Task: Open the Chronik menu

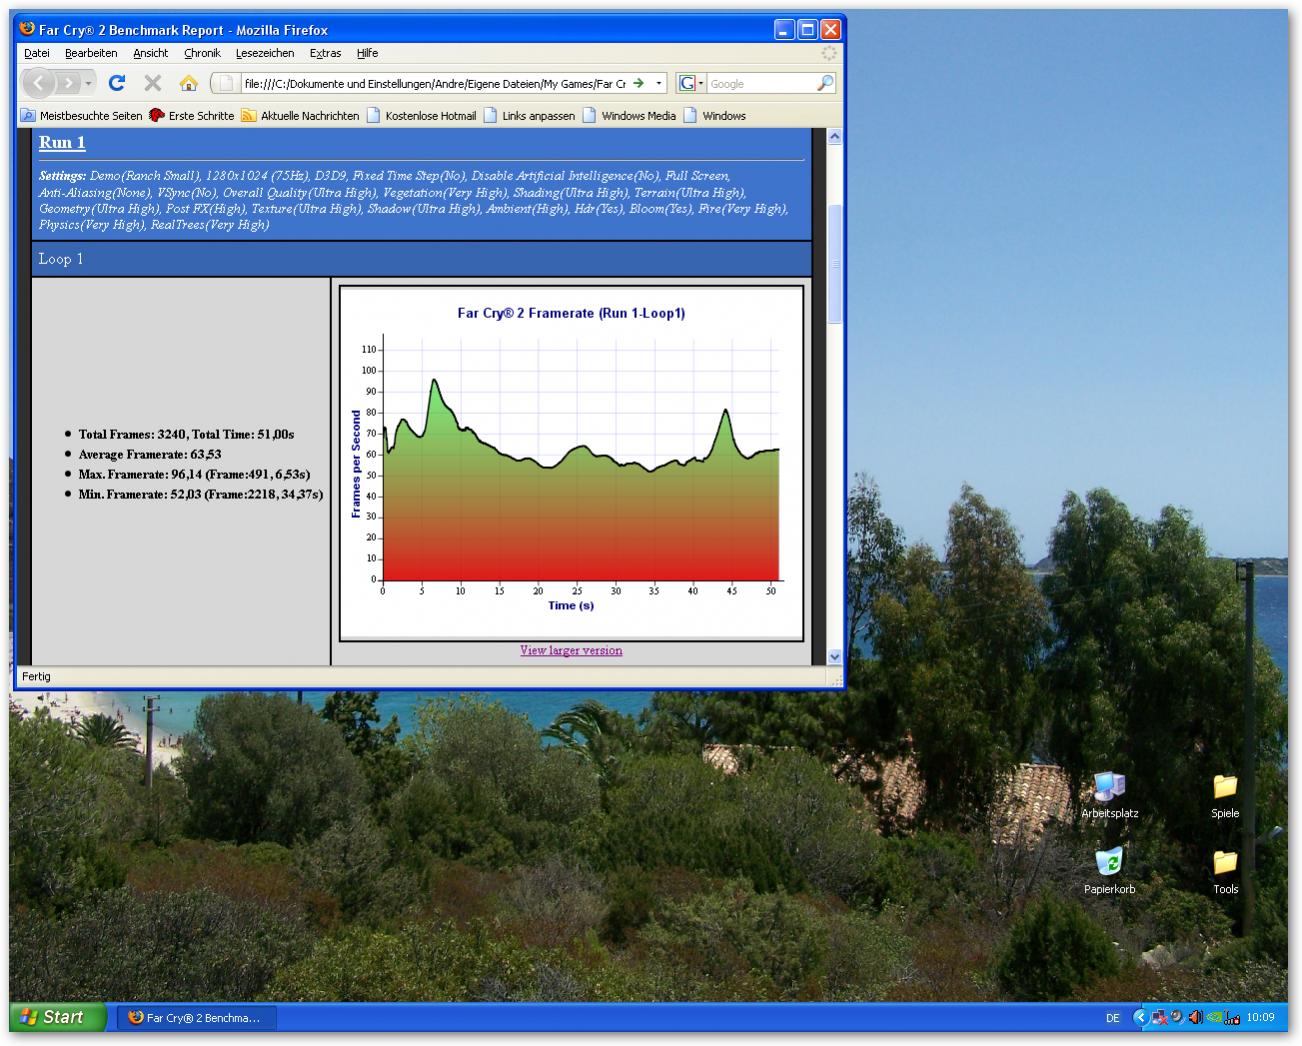Action: (202, 53)
